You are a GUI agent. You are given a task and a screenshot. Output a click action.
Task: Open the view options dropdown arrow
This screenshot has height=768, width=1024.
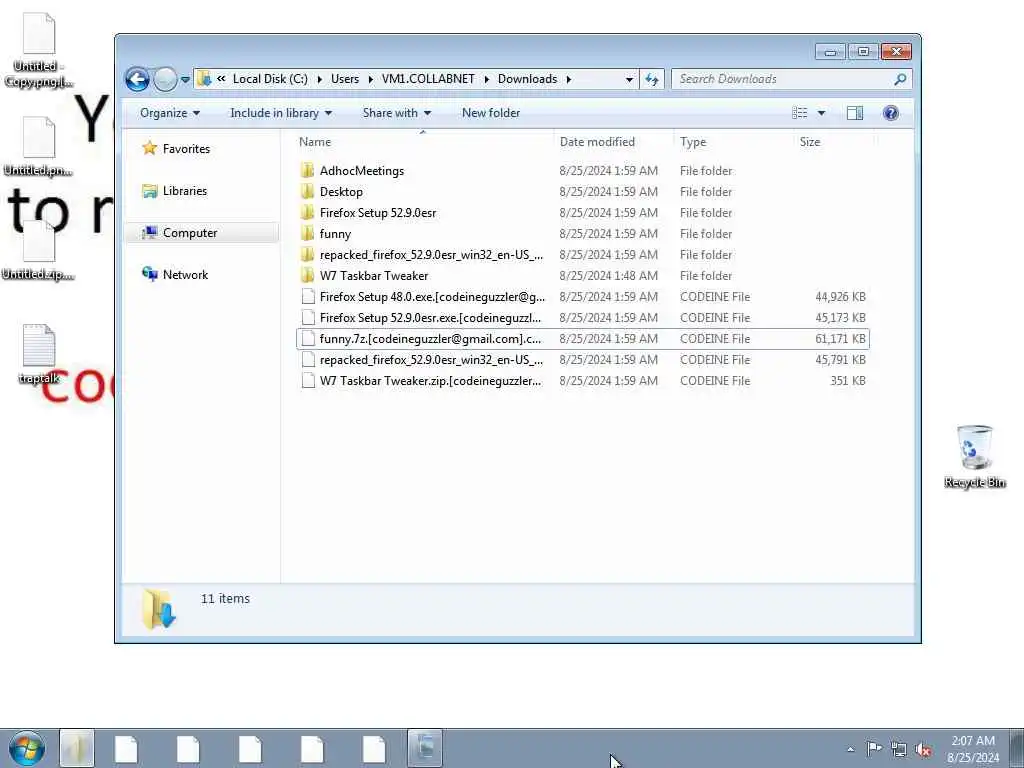821,113
